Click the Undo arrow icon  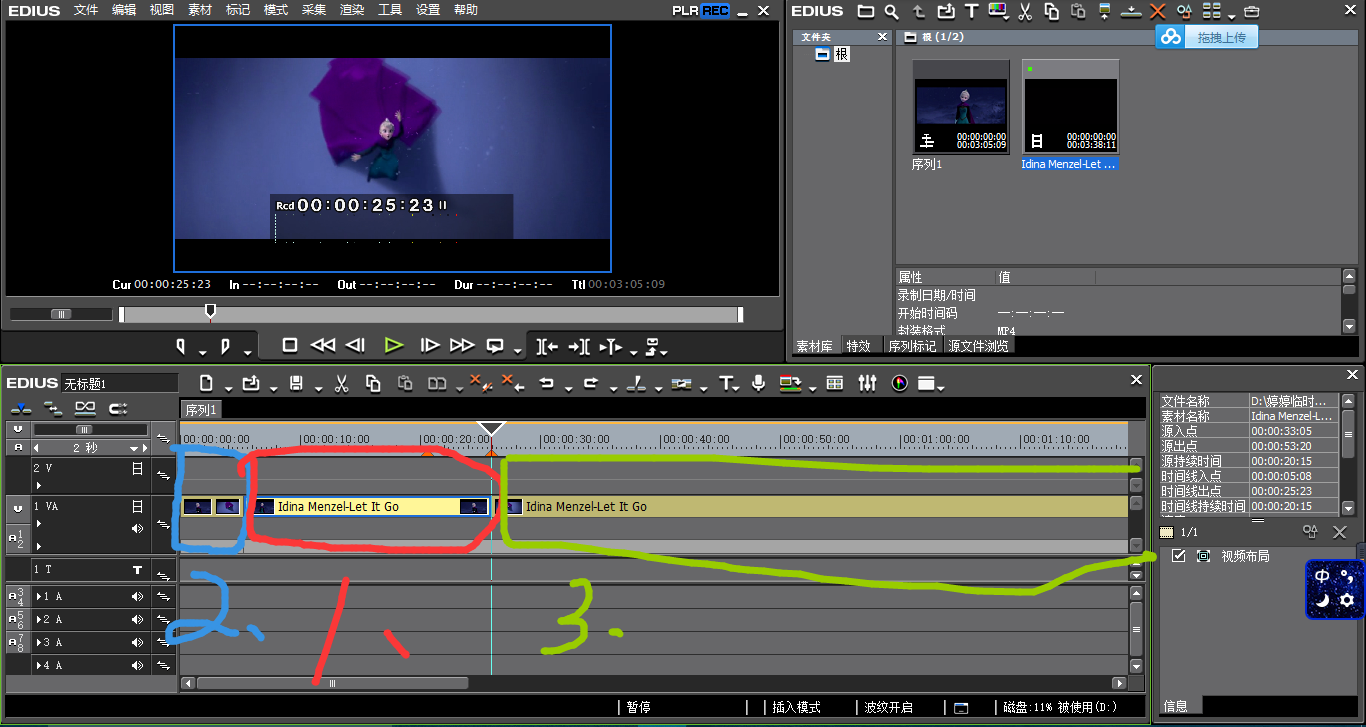click(x=546, y=383)
